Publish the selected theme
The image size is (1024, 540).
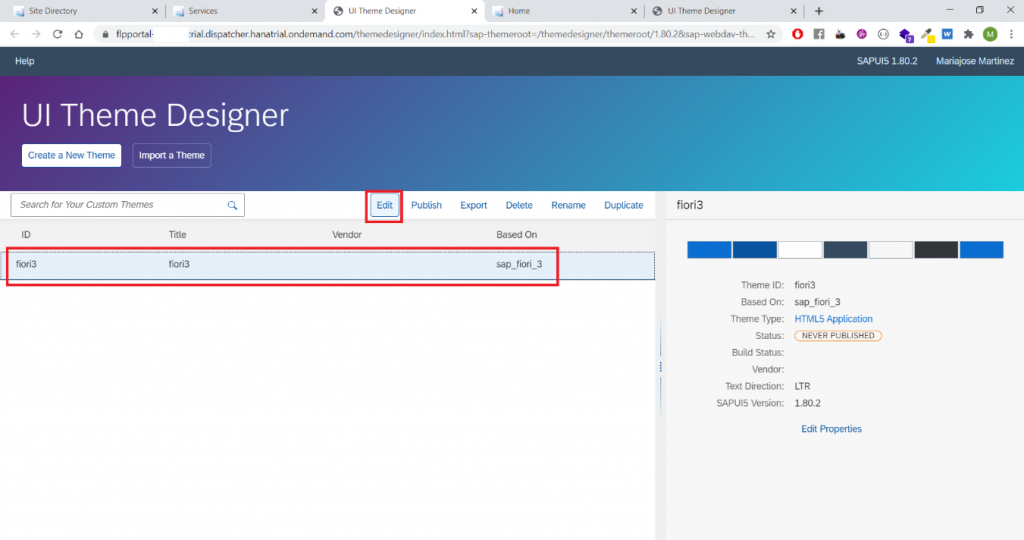(x=426, y=205)
